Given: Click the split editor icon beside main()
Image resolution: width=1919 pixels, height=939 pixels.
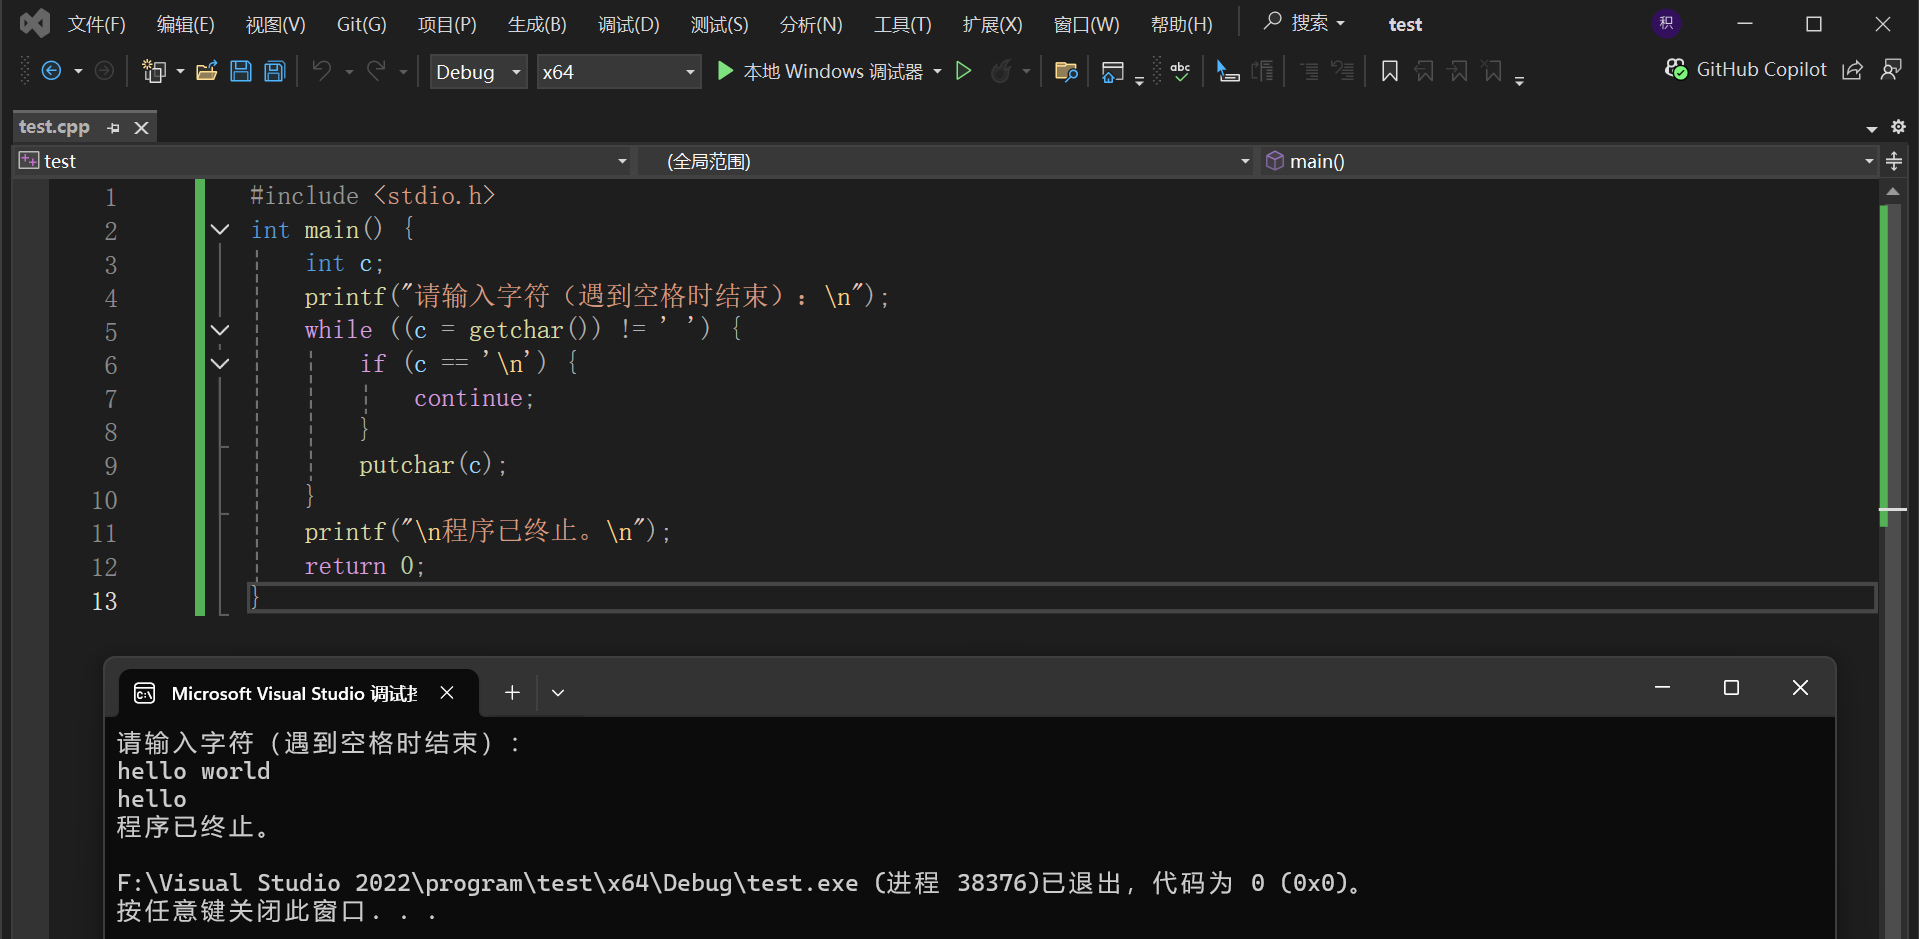Looking at the screenshot, I should (1894, 161).
